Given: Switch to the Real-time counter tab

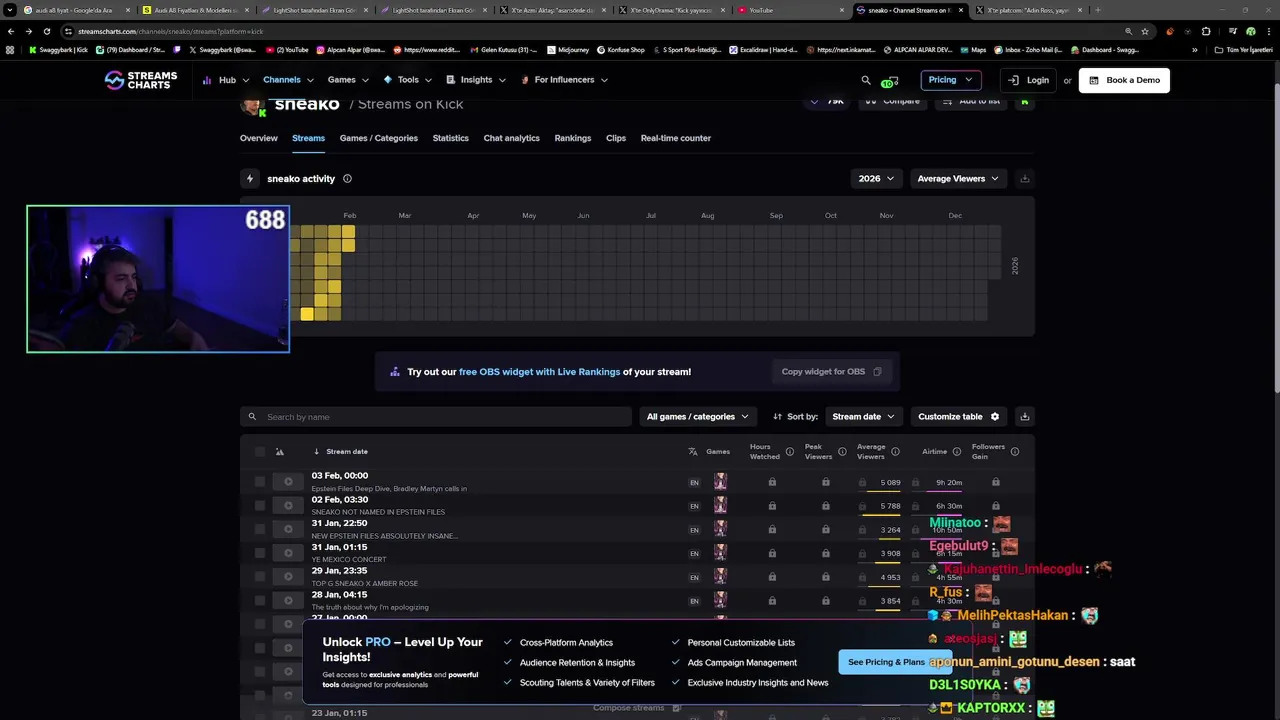Looking at the screenshot, I should click(676, 138).
